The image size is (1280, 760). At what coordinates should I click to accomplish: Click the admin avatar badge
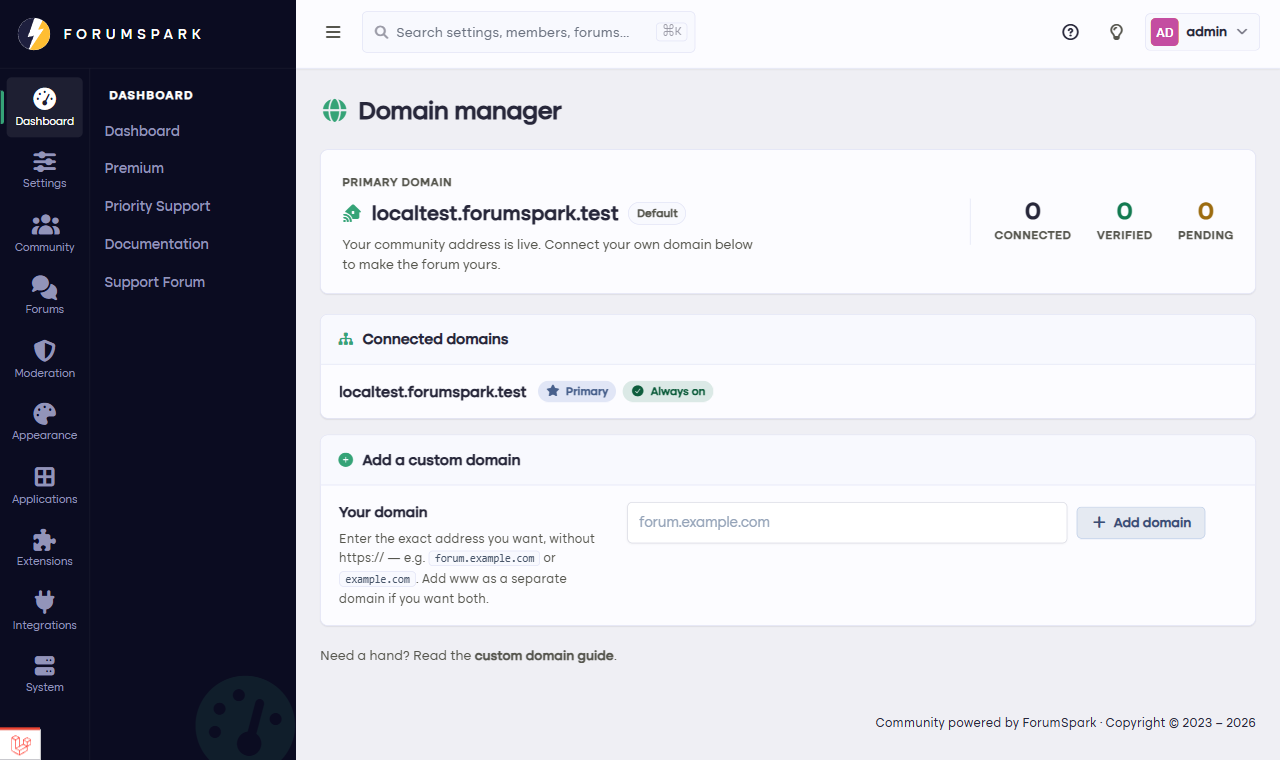[x=1164, y=32]
